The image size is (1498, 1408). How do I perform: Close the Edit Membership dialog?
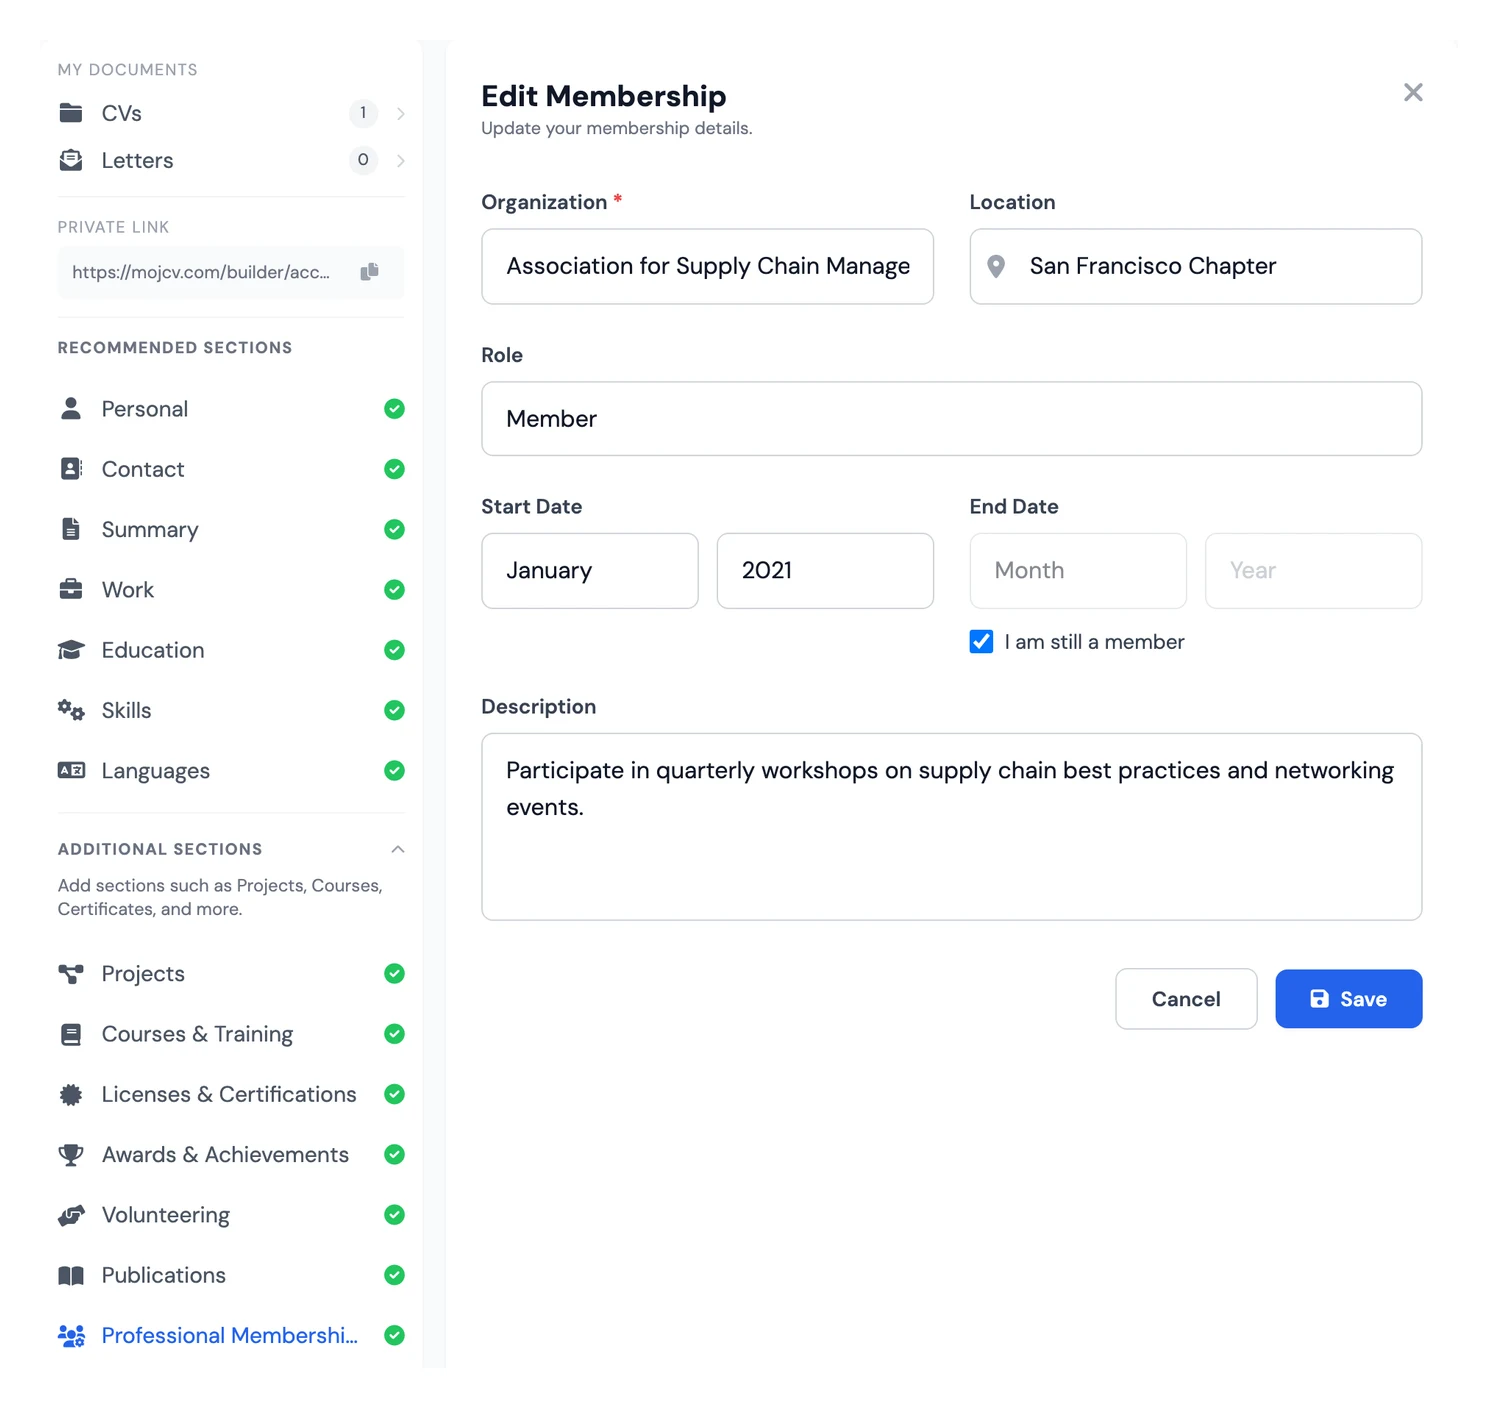[1413, 93]
